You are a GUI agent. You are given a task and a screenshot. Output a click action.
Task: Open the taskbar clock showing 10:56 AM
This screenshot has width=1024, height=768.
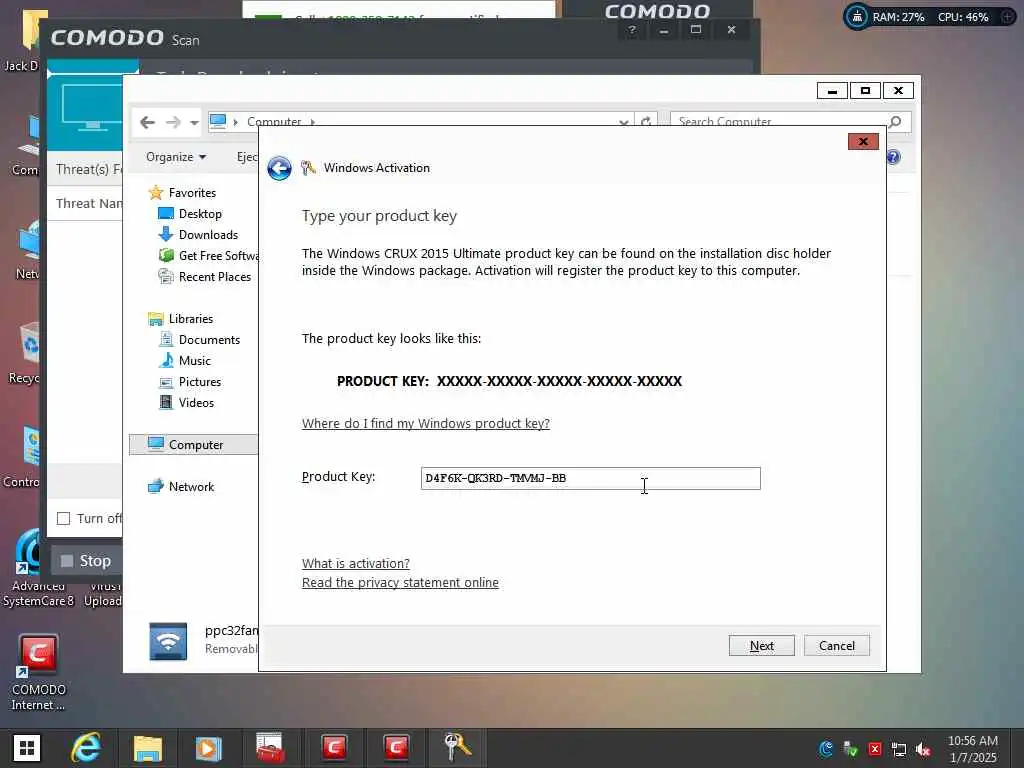(x=973, y=748)
